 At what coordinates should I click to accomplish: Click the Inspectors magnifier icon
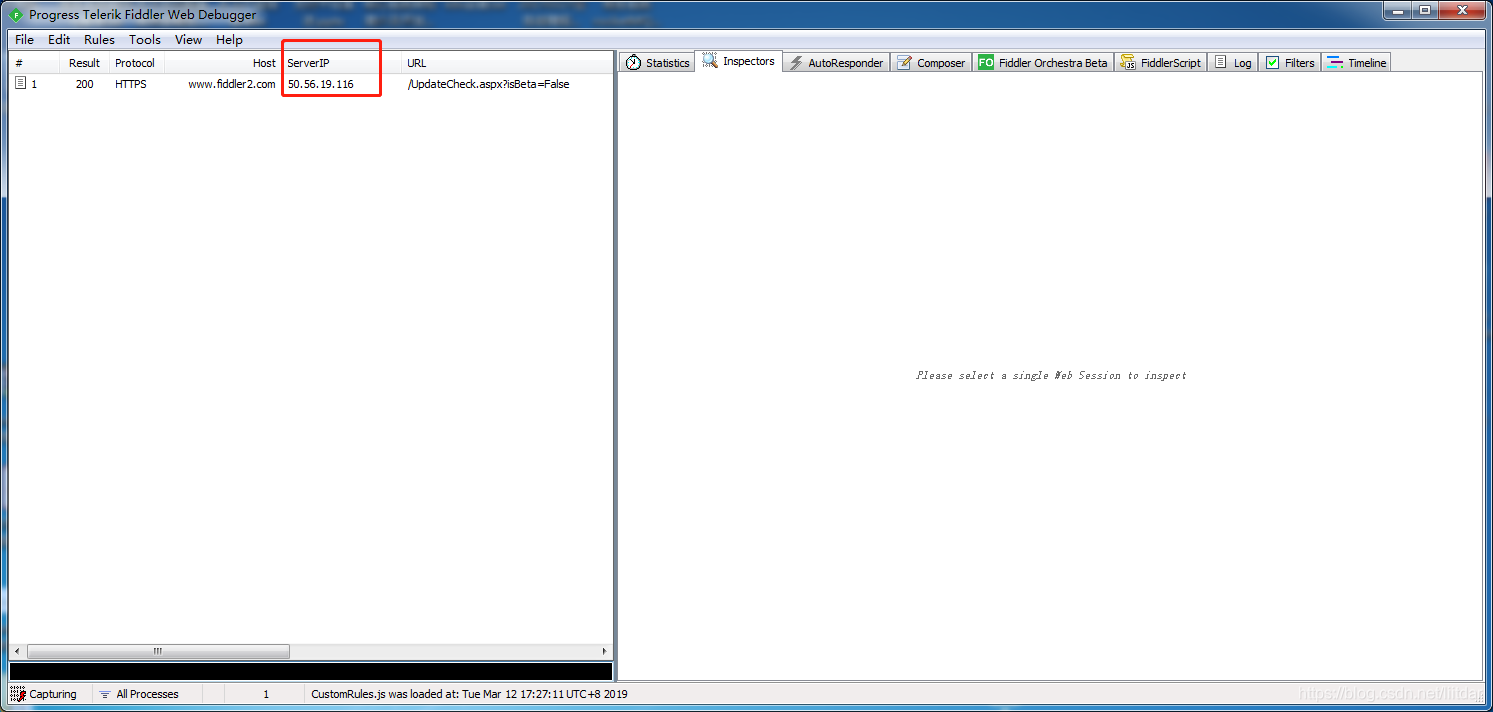(710, 61)
